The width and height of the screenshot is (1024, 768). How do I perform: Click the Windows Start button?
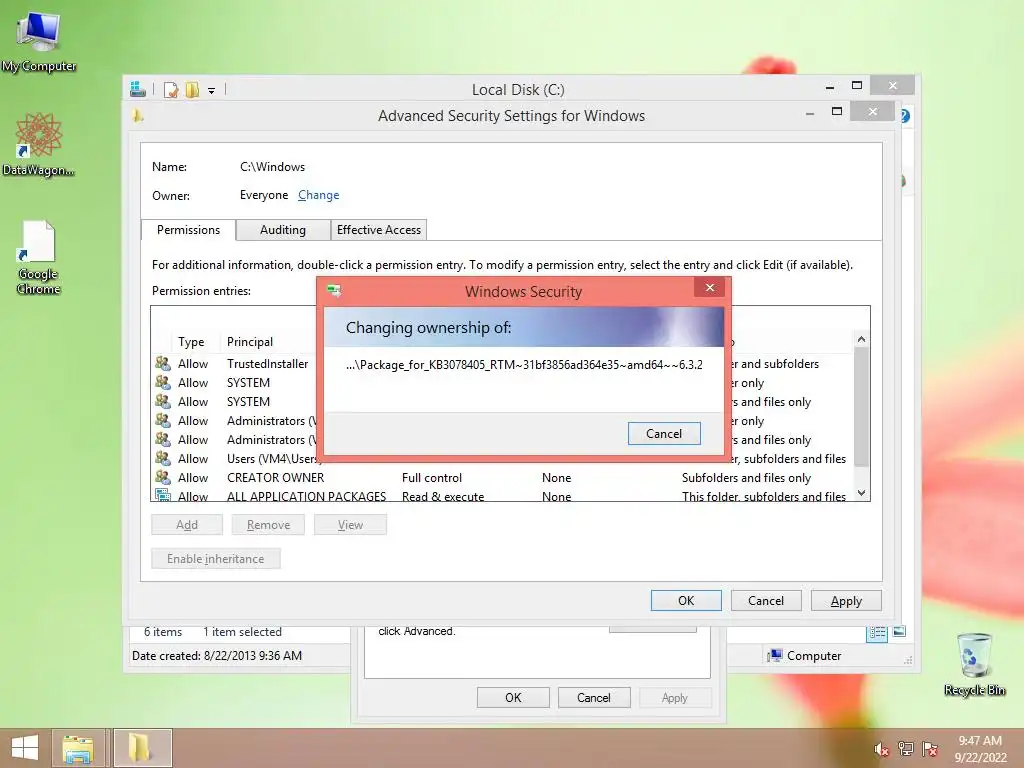click(x=25, y=748)
